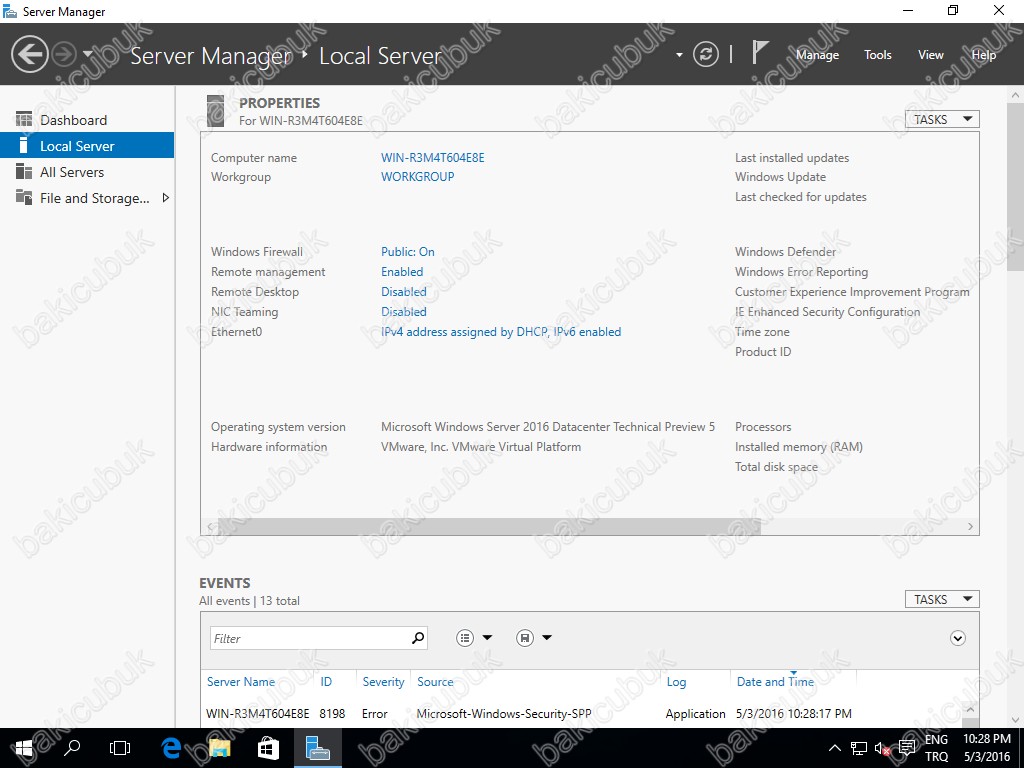Open the Tools menu
The height and width of the screenshot is (768, 1024).
pyautogui.click(x=878, y=55)
